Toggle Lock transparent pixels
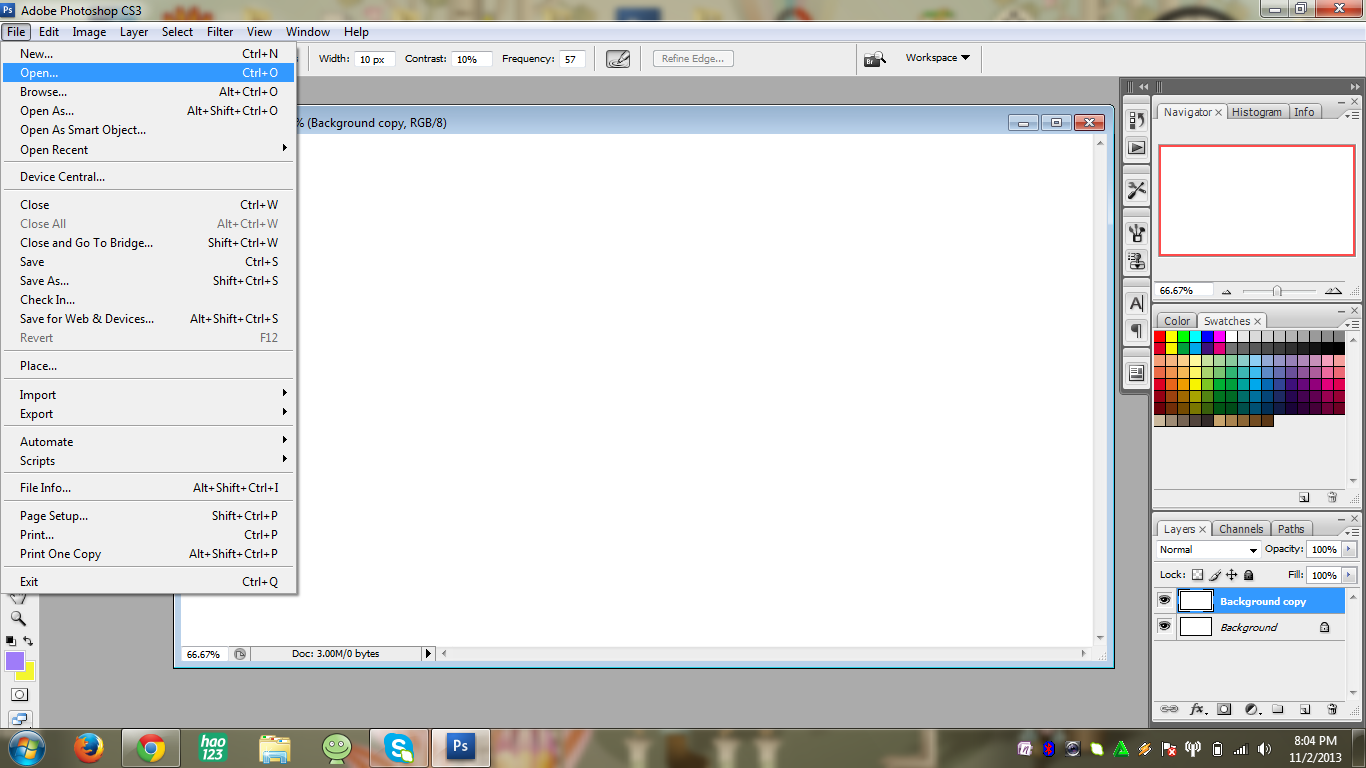1366x768 pixels. click(1198, 575)
